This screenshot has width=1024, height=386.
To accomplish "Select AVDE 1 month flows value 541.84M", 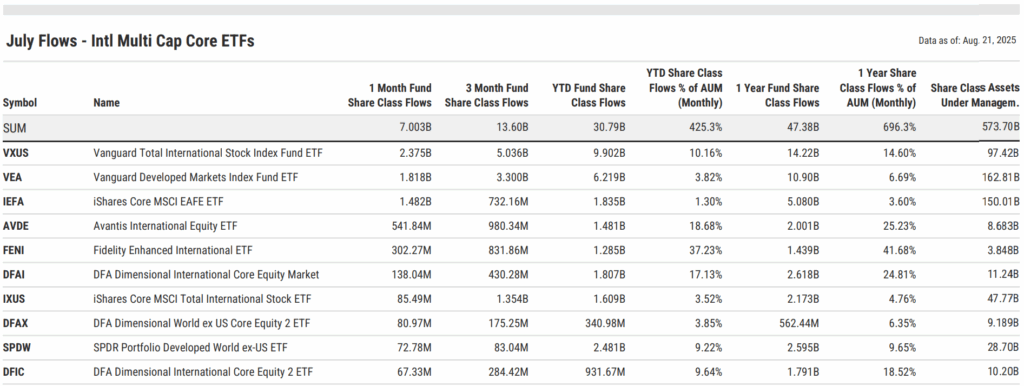I will [411, 226].
